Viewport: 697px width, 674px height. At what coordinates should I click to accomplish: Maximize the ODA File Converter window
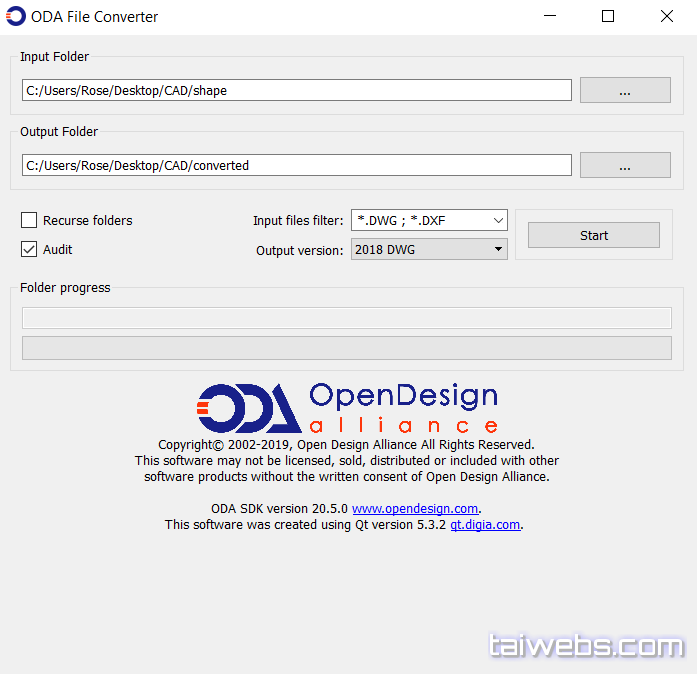[x=608, y=17]
